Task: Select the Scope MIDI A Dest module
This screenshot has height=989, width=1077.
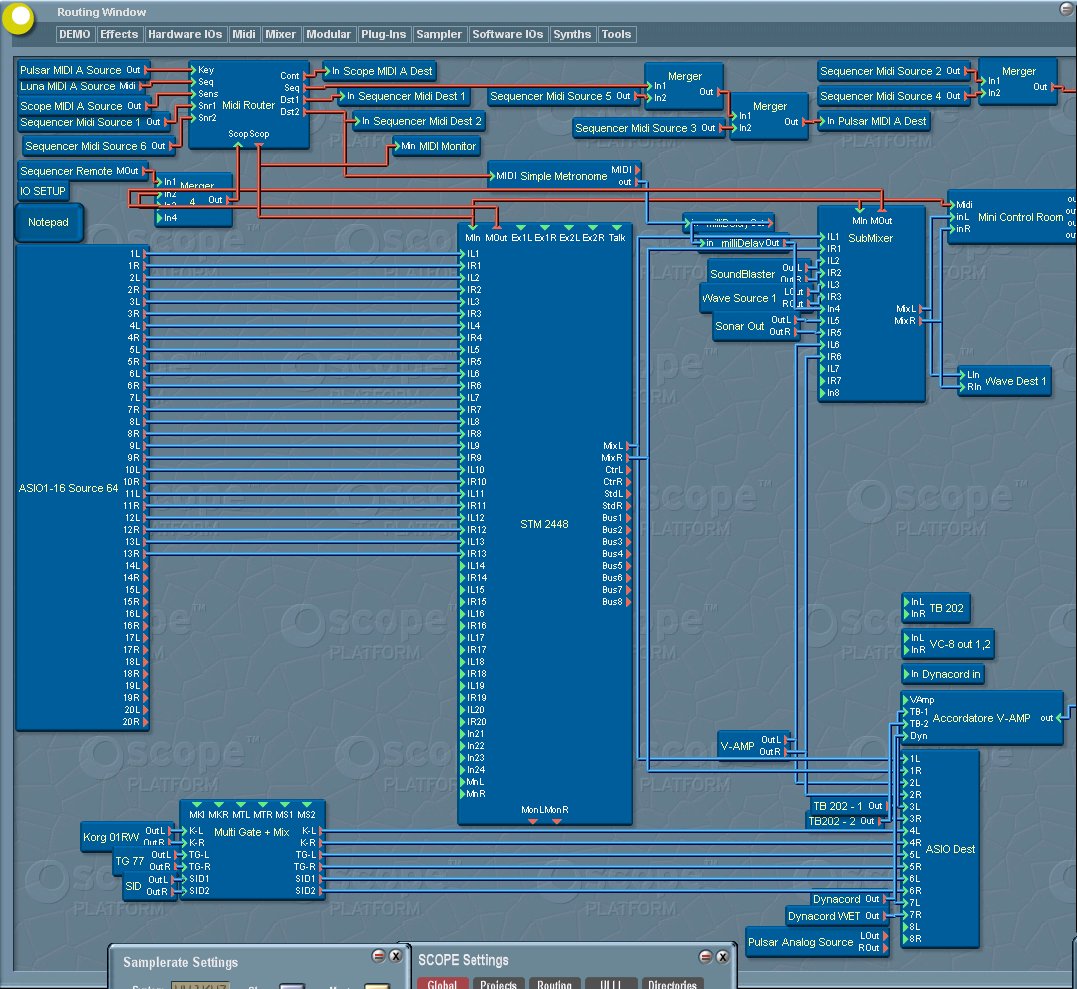Action: click(x=382, y=71)
